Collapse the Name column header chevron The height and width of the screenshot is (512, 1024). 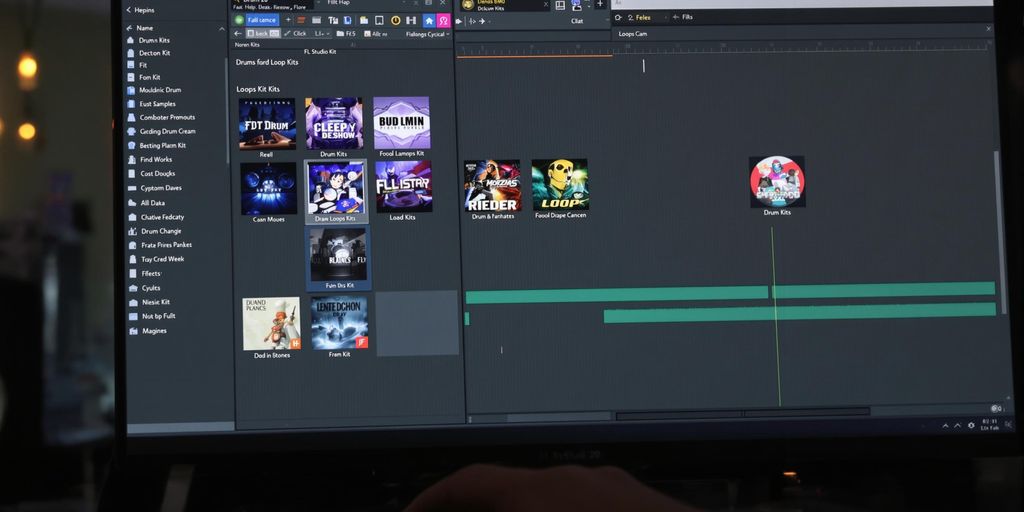click(129, 28)
